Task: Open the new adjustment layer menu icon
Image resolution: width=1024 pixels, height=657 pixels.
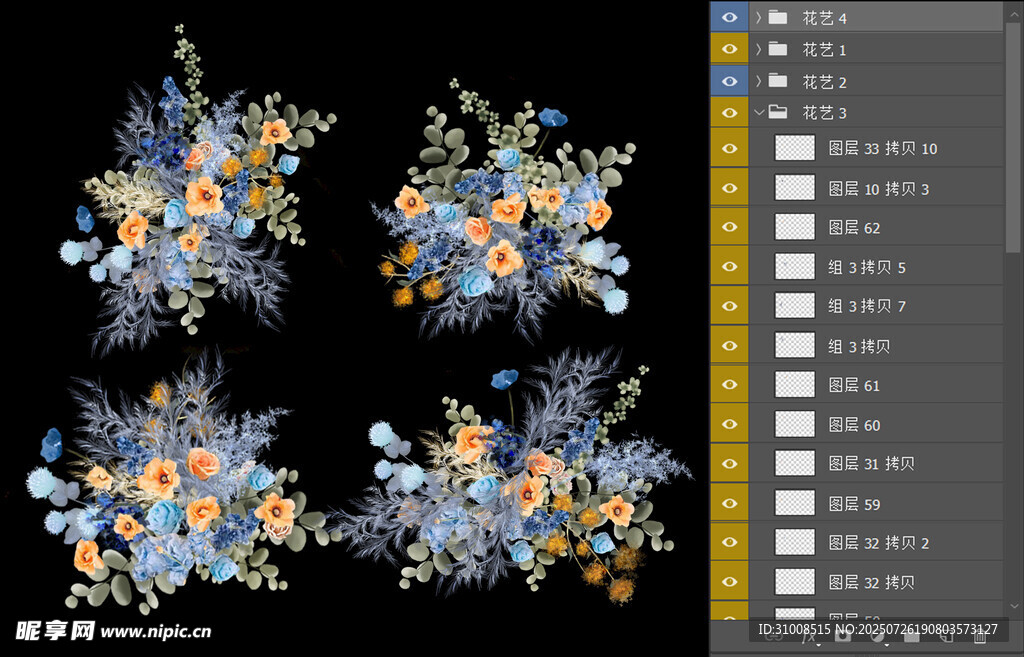Action: coord(878,635)
